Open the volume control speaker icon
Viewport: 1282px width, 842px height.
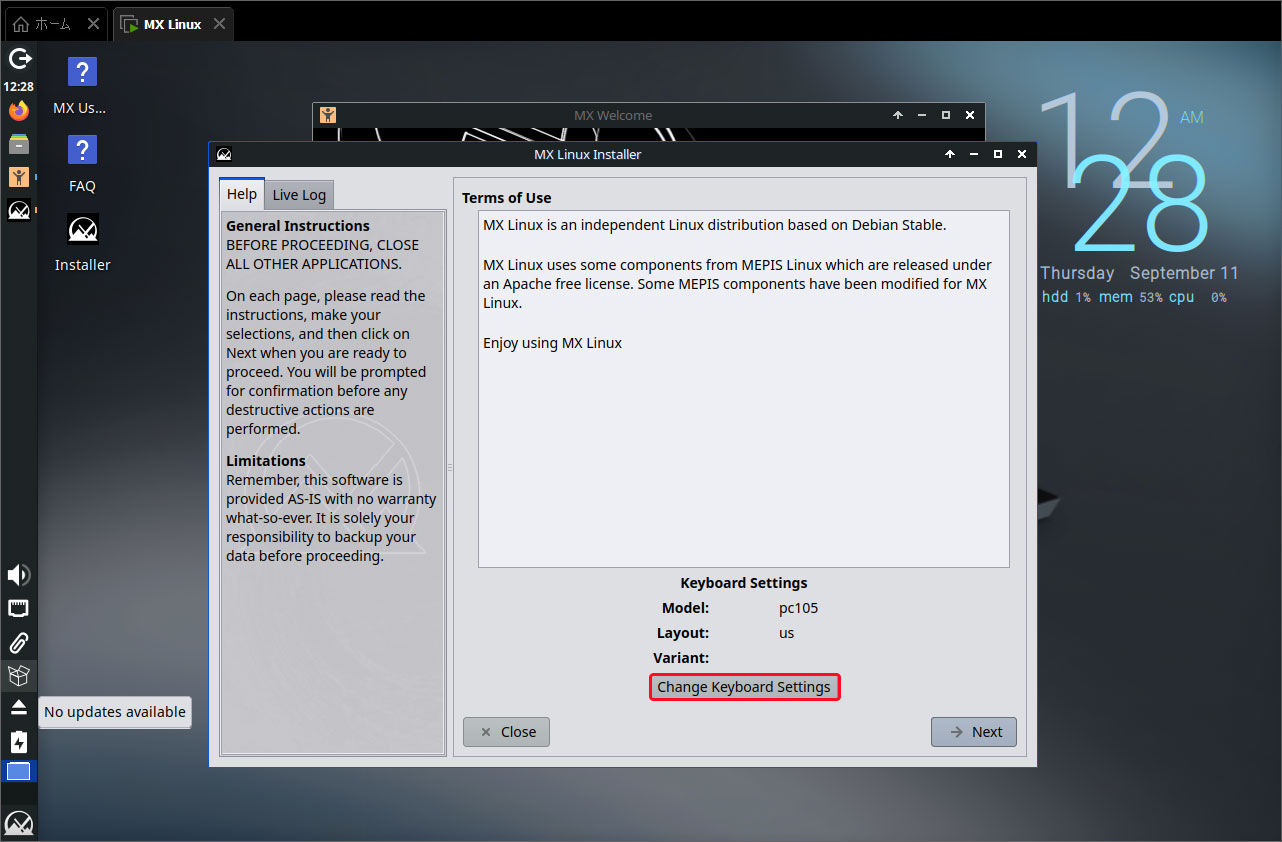tap(19, 575)
